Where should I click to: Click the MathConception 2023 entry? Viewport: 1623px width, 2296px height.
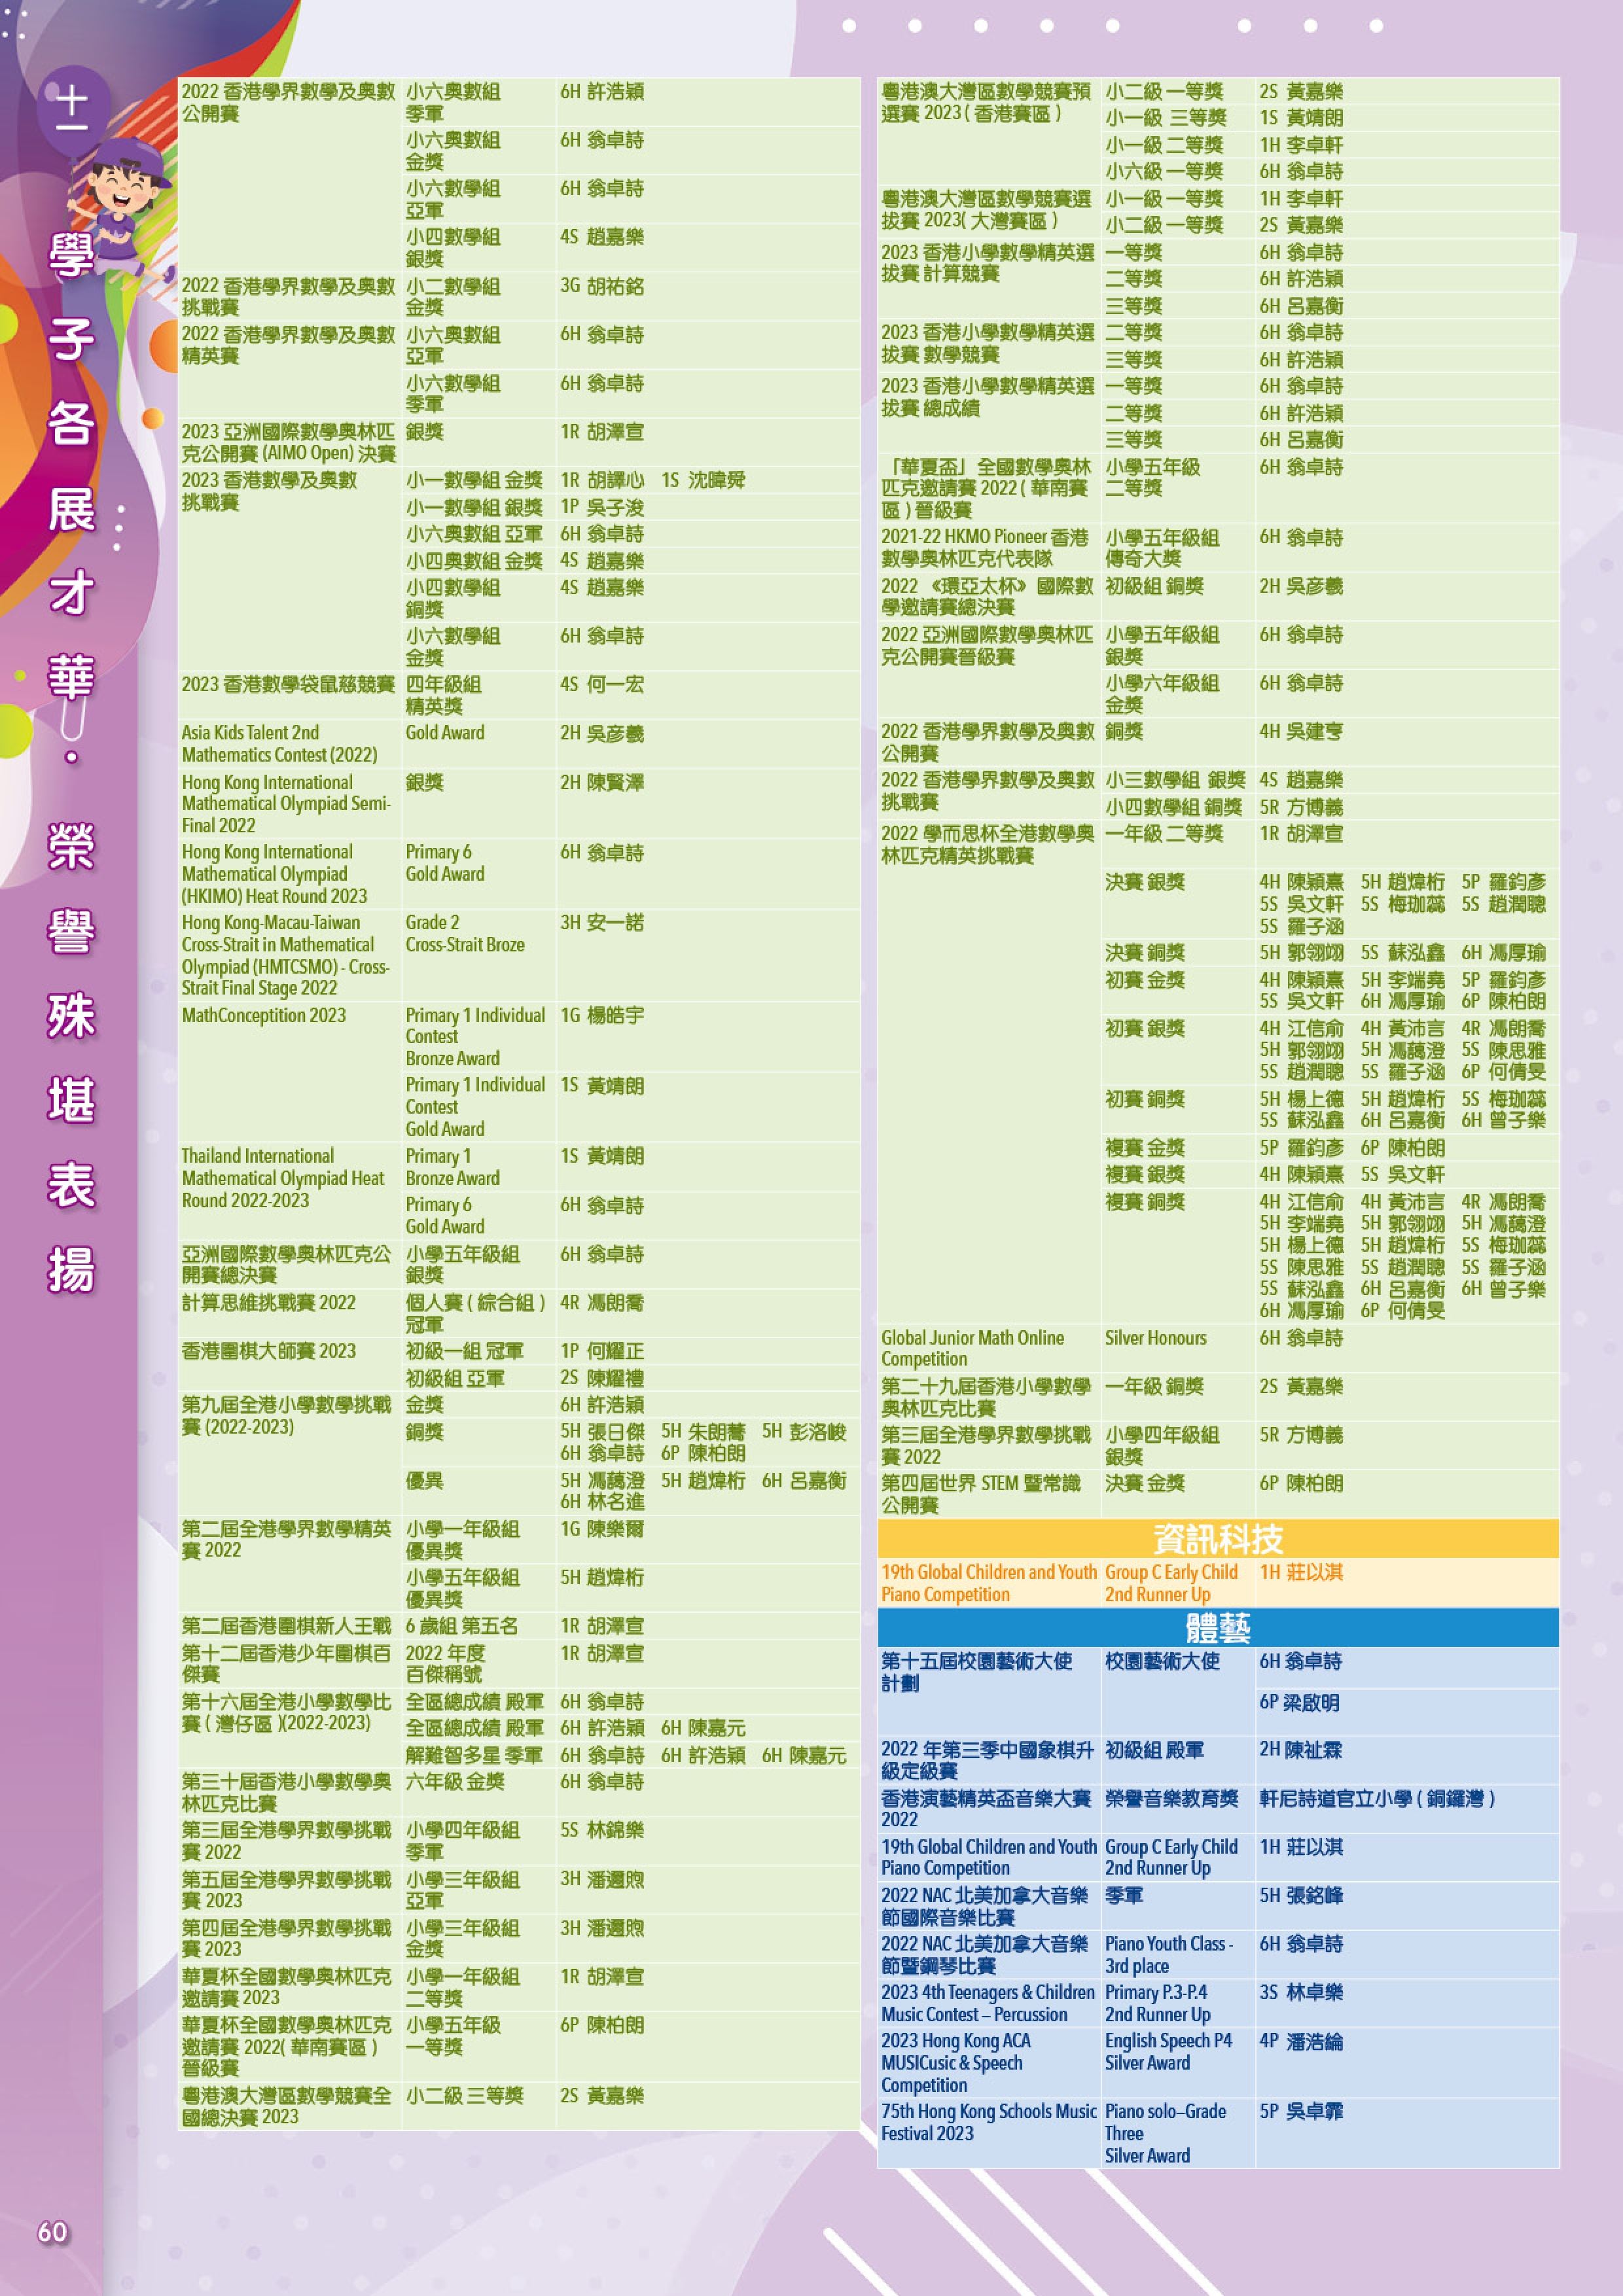coord(264,1015)
